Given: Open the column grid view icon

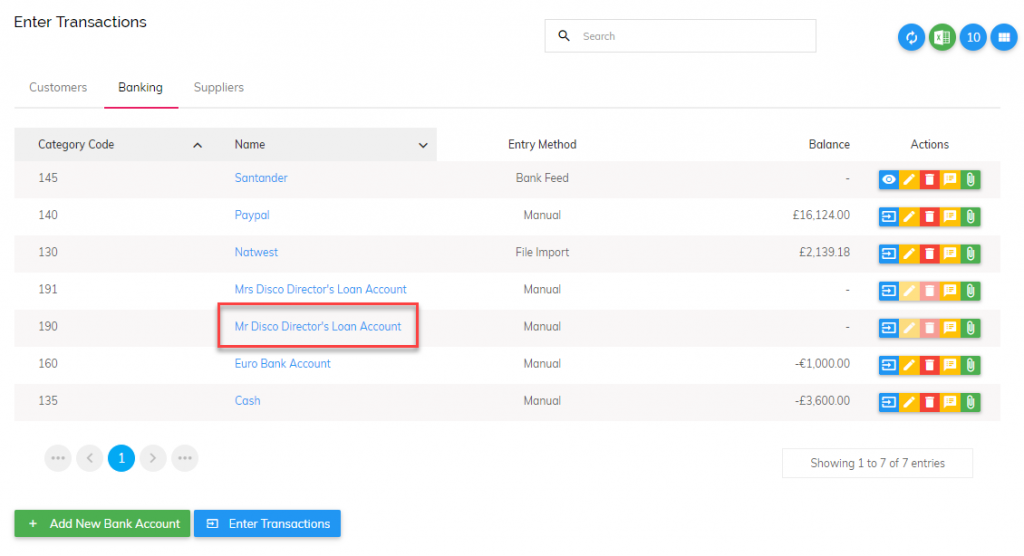Looking at the screenshot, I should point(1004,37).
